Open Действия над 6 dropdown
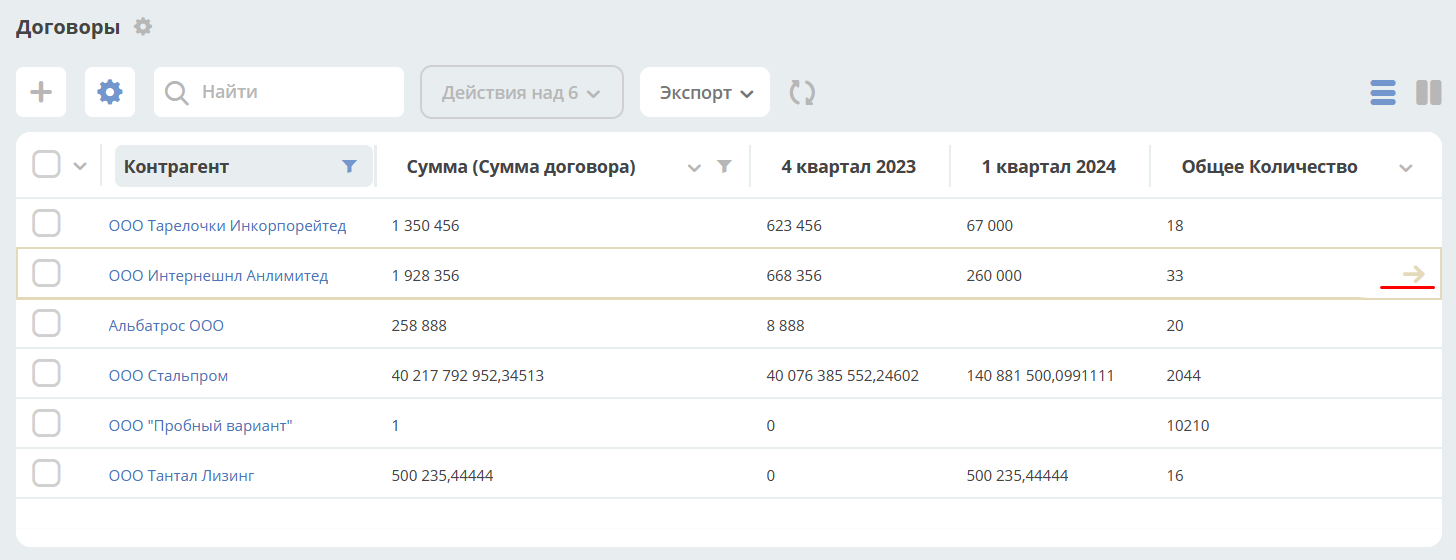The height and width of the screenshot is (560, 1456). [x=522, y=93]
